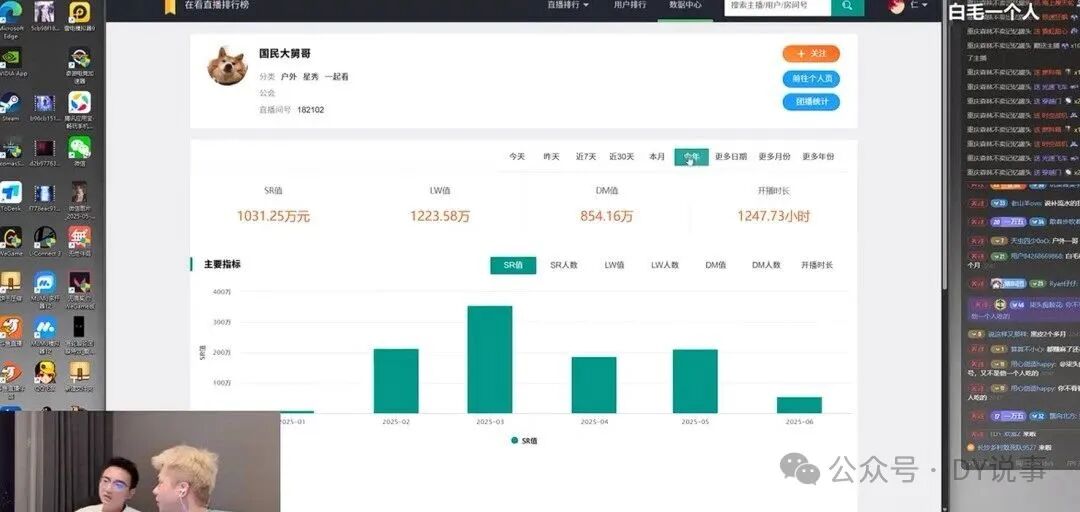Switch the chart to 开播时长 tab
The image size is (1080, 512).
(817, 265)
